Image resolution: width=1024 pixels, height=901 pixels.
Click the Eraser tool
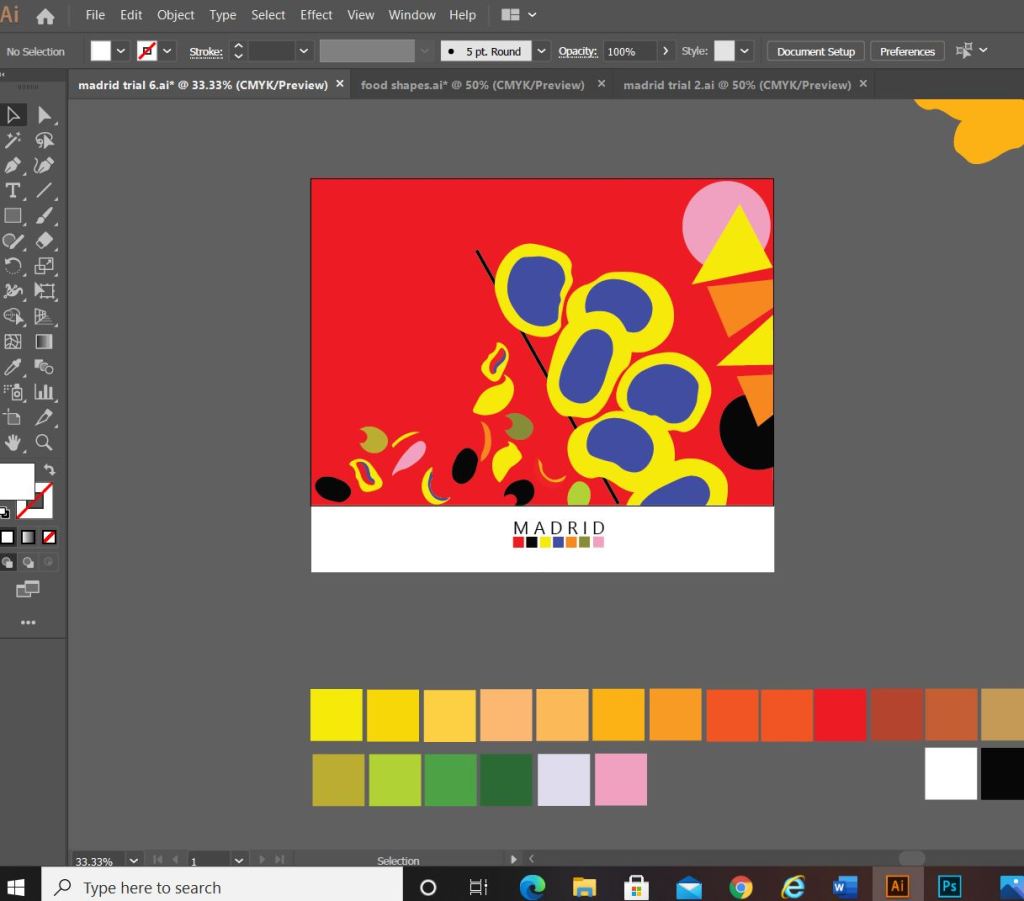[x=44, y=240]
